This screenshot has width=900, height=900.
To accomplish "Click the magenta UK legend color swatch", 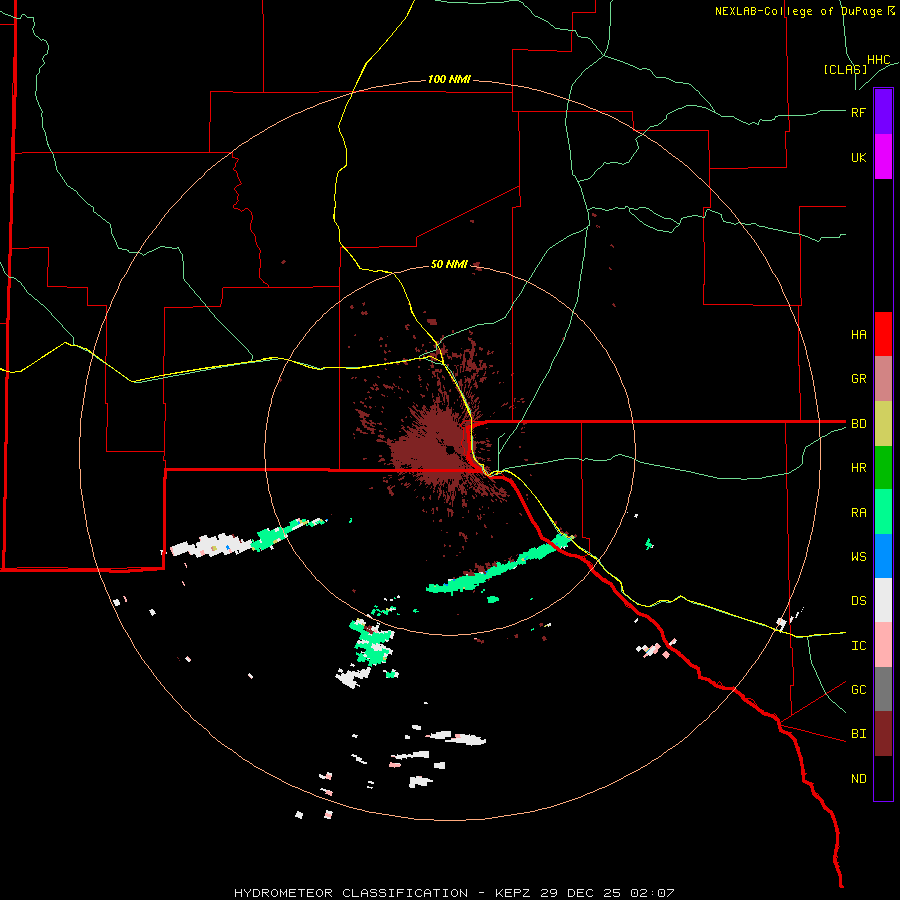I will click(x=883, y=157).
